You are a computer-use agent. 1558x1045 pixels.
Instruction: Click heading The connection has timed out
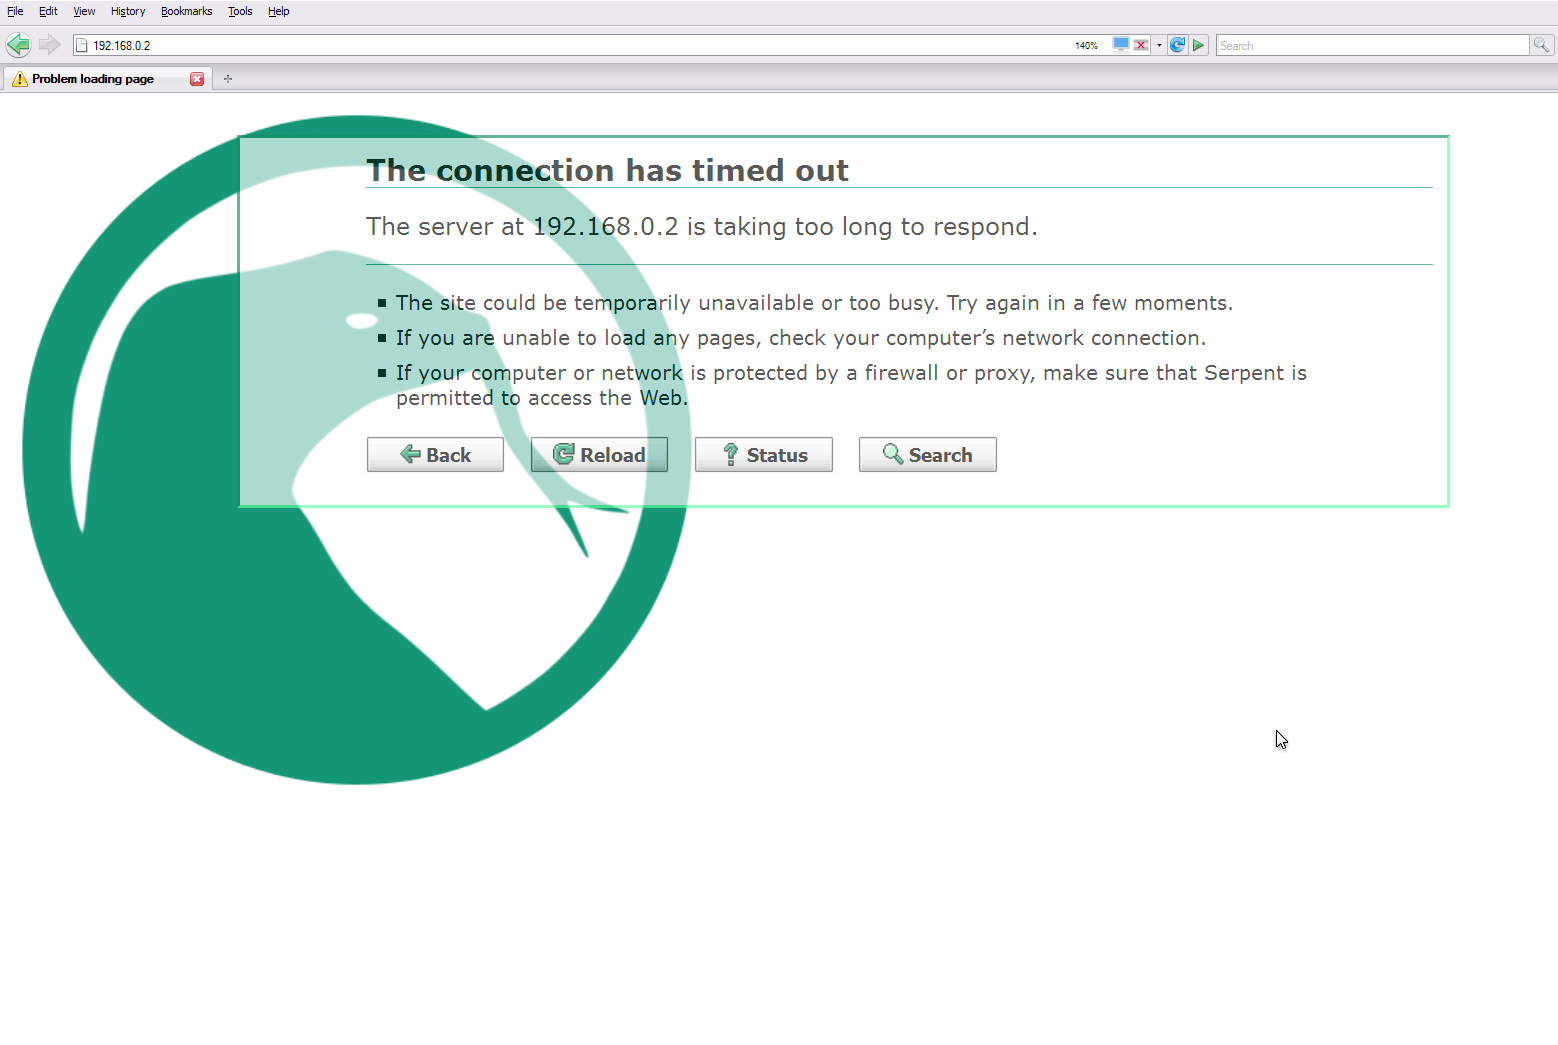pos(607,170)
